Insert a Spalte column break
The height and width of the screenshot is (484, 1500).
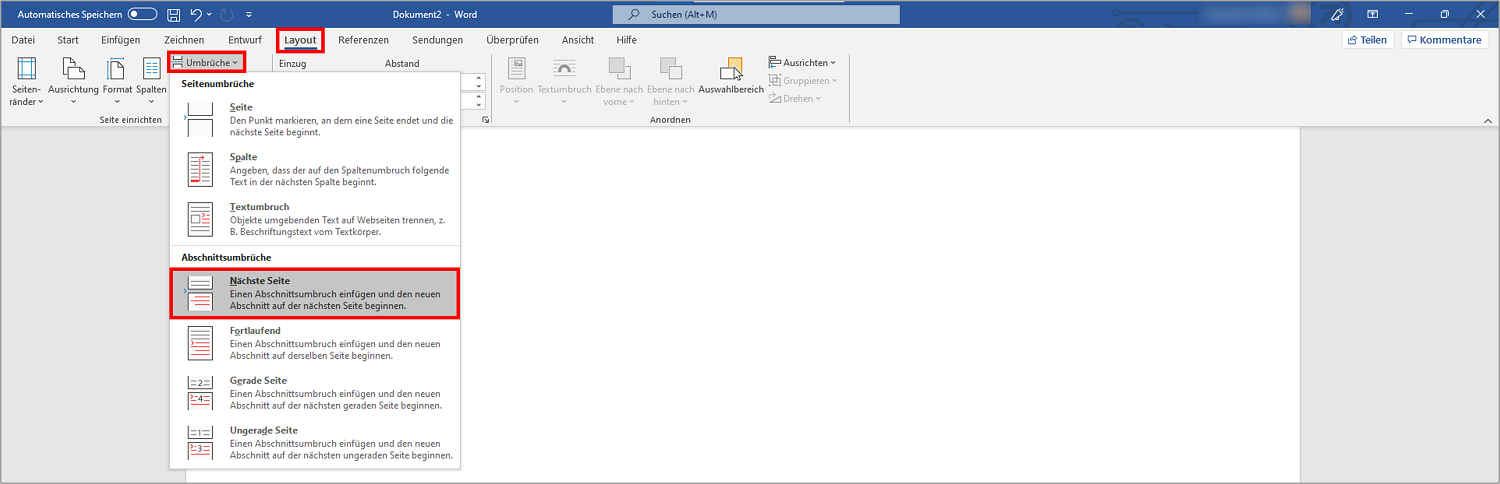tap(314, 169)
